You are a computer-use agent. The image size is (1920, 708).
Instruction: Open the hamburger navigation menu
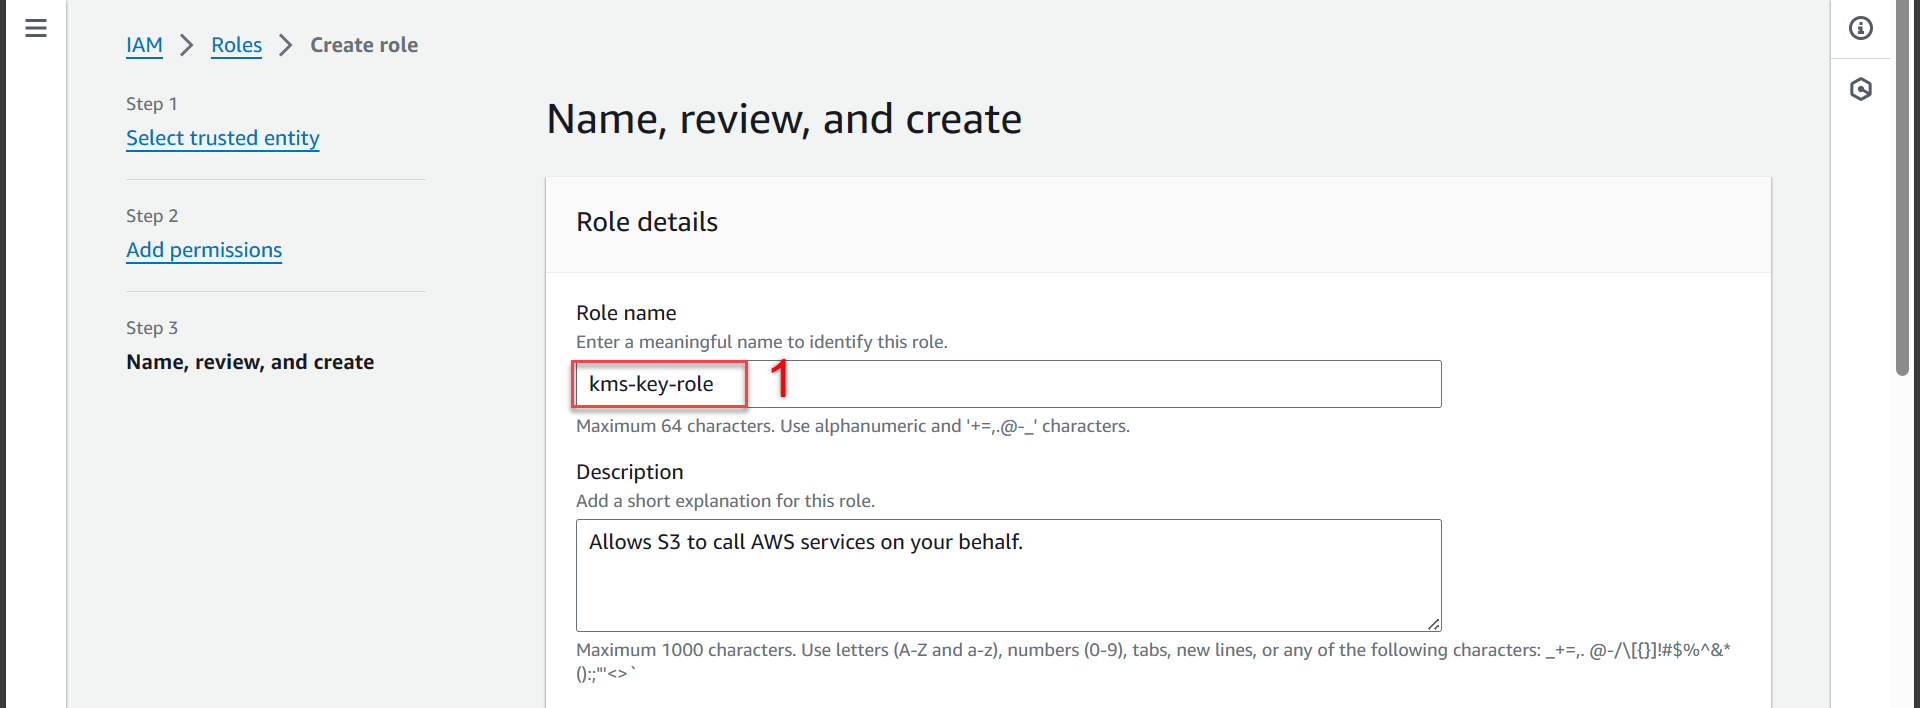click(36, 28)
